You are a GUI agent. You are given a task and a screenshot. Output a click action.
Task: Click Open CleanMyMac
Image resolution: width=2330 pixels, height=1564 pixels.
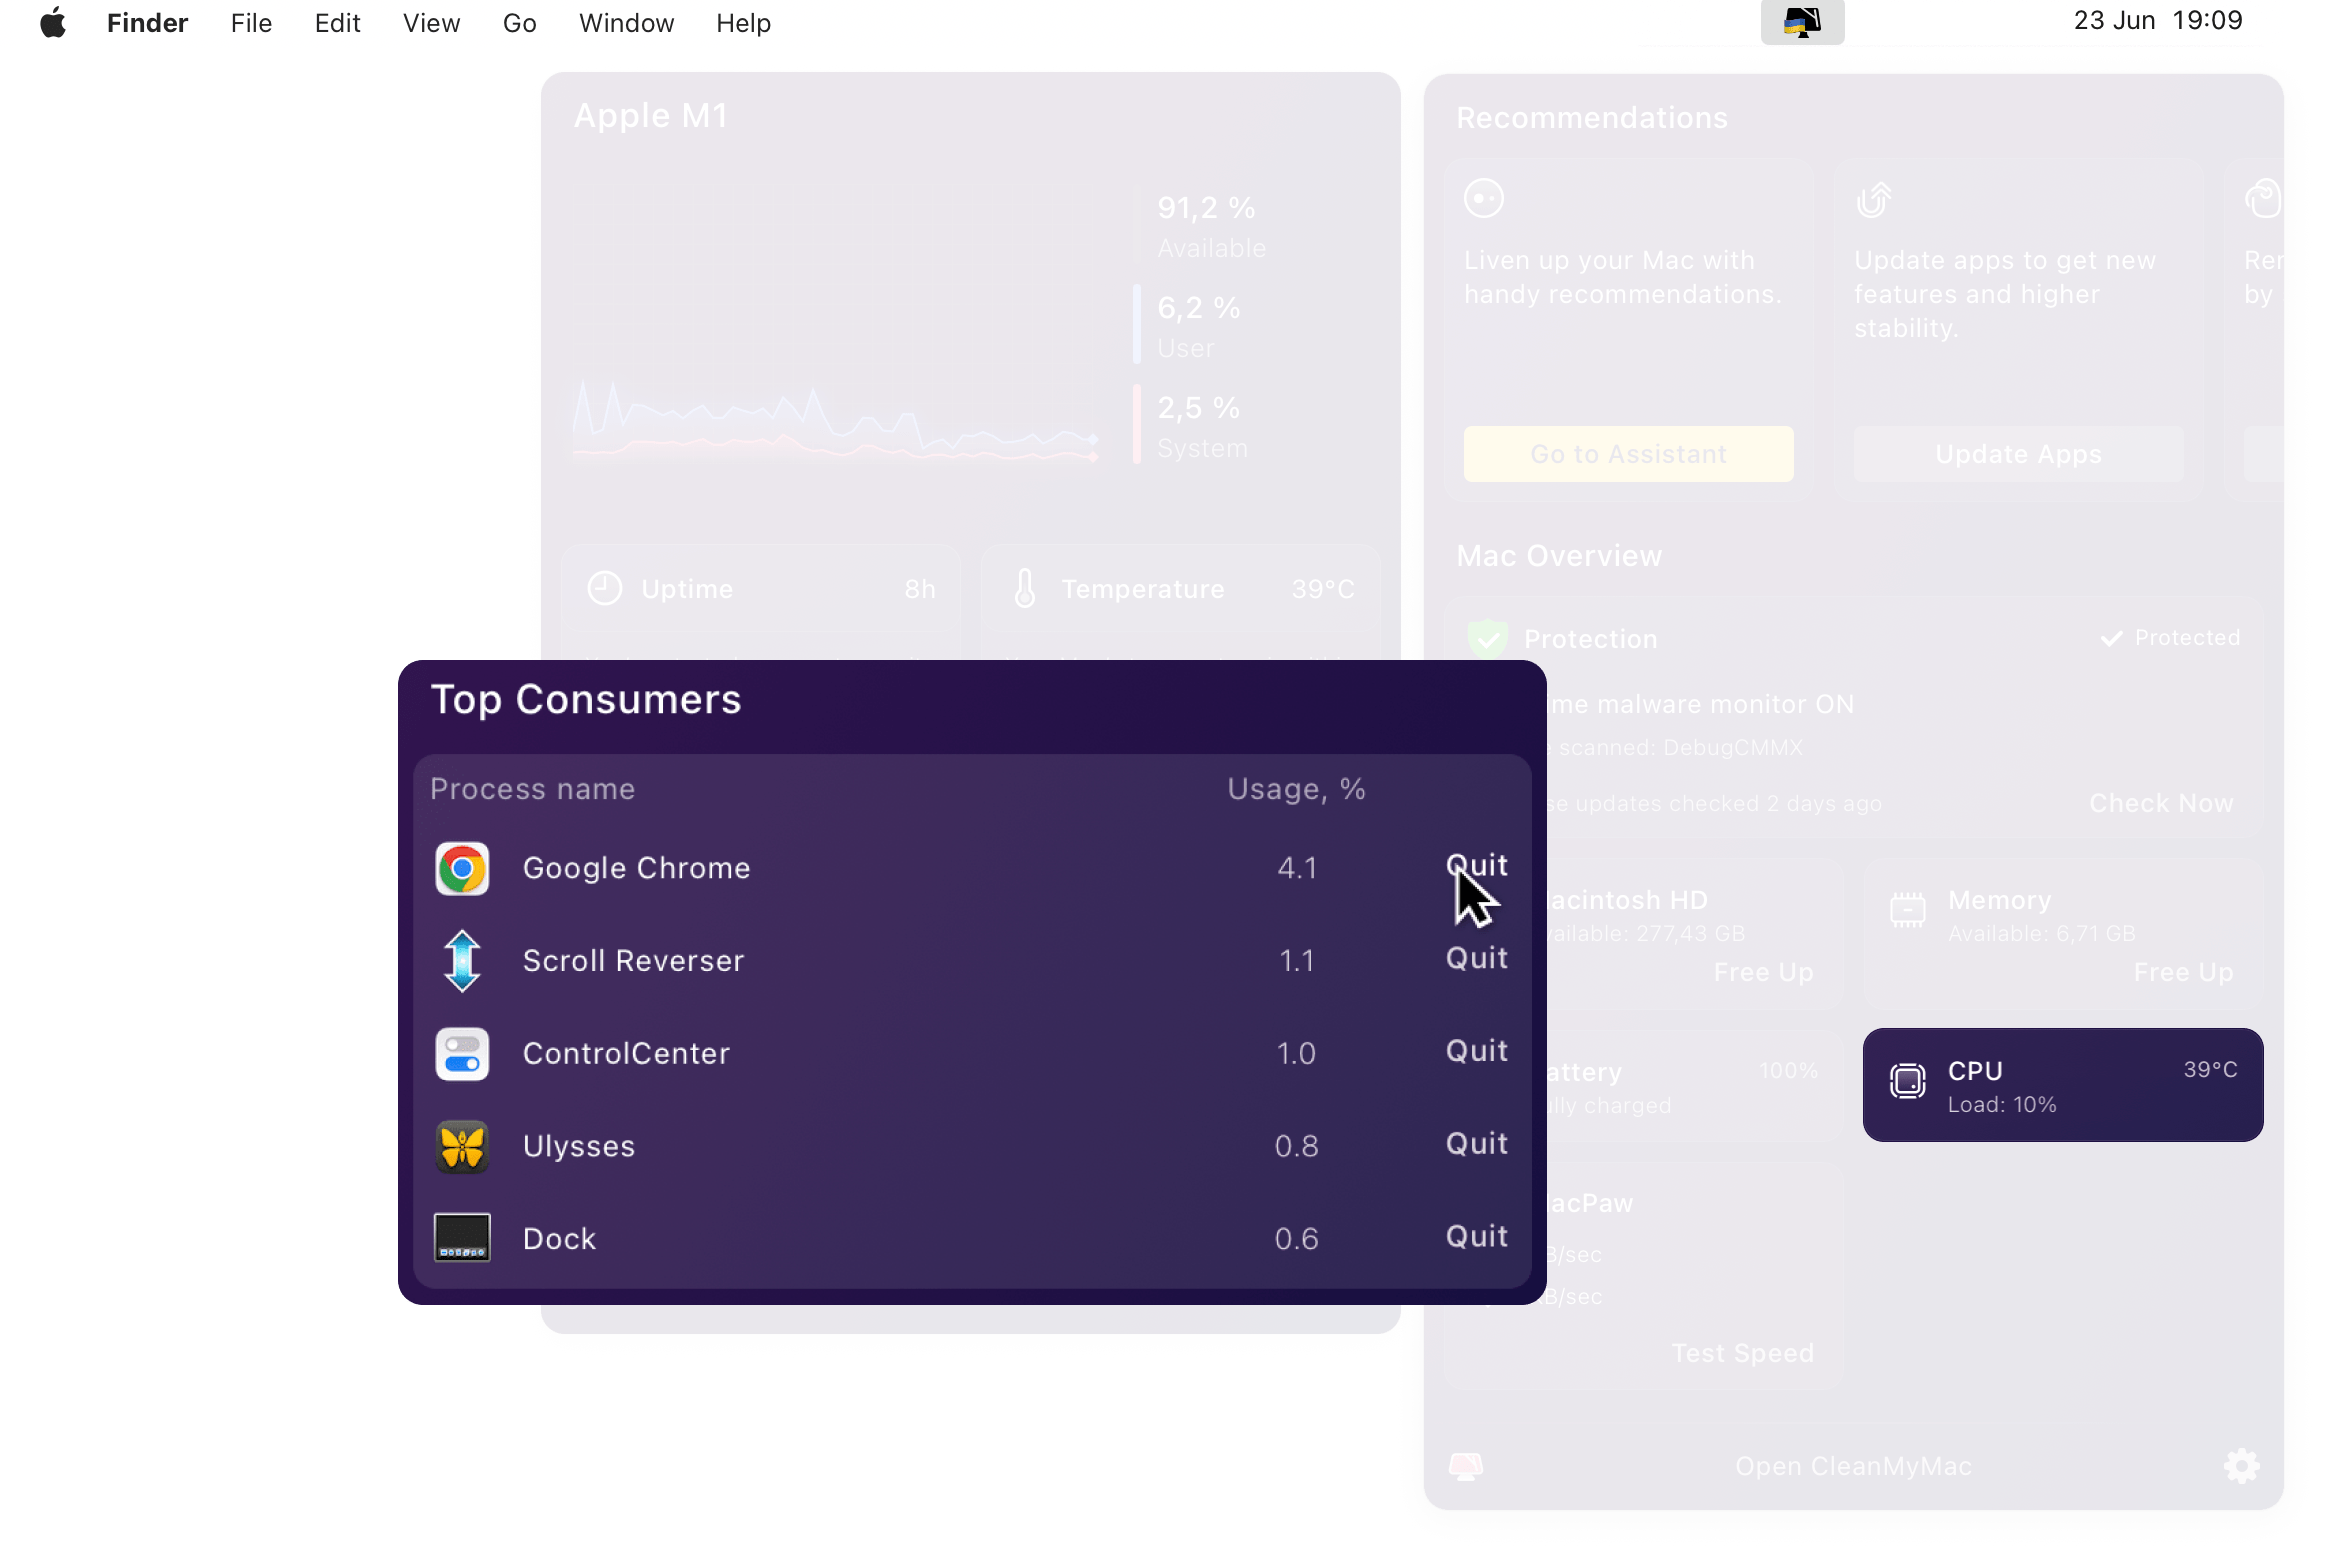[x=1853, y=1467]
